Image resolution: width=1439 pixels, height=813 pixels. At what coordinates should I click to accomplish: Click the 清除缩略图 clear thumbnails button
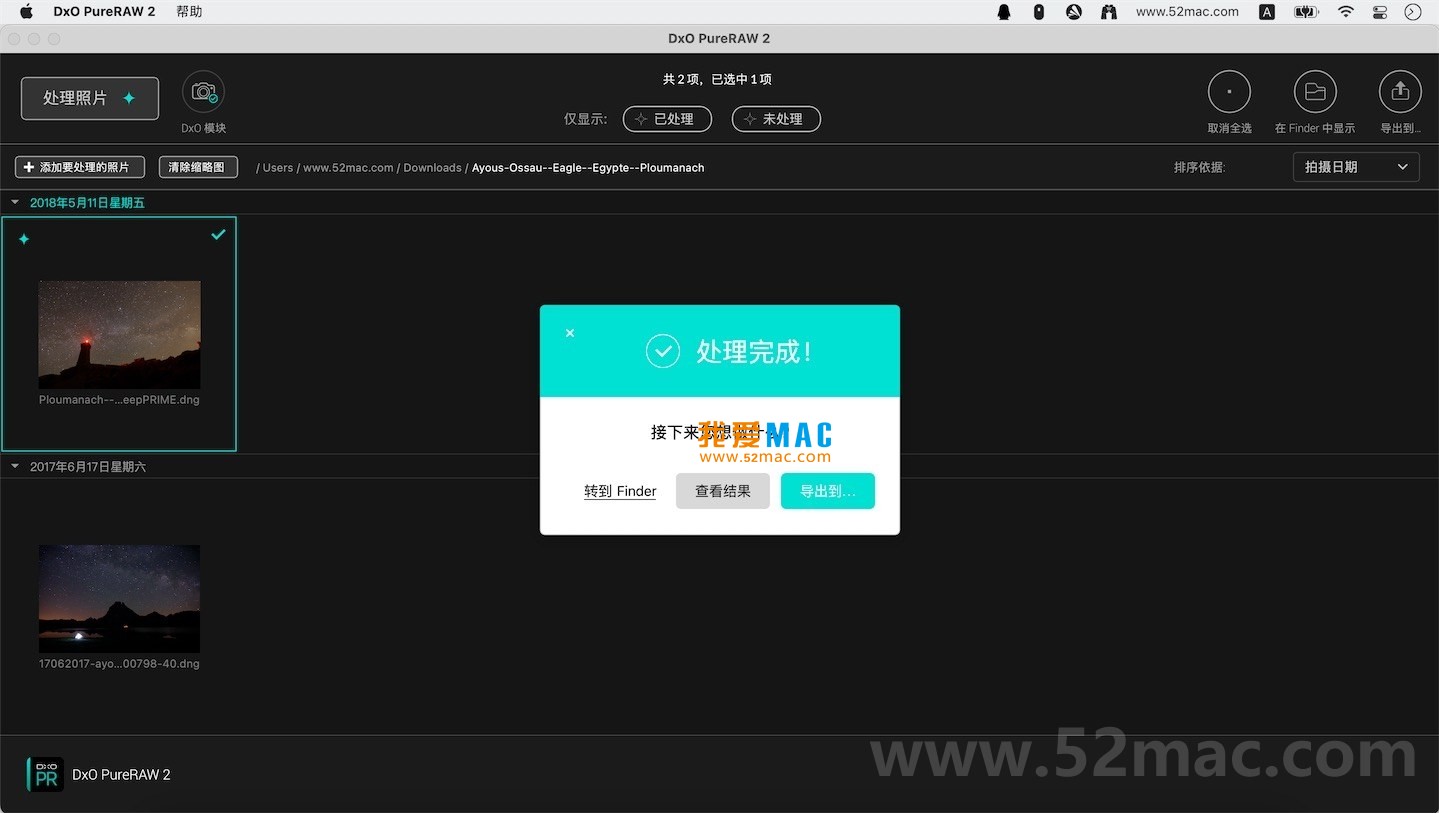pos(198,167)
